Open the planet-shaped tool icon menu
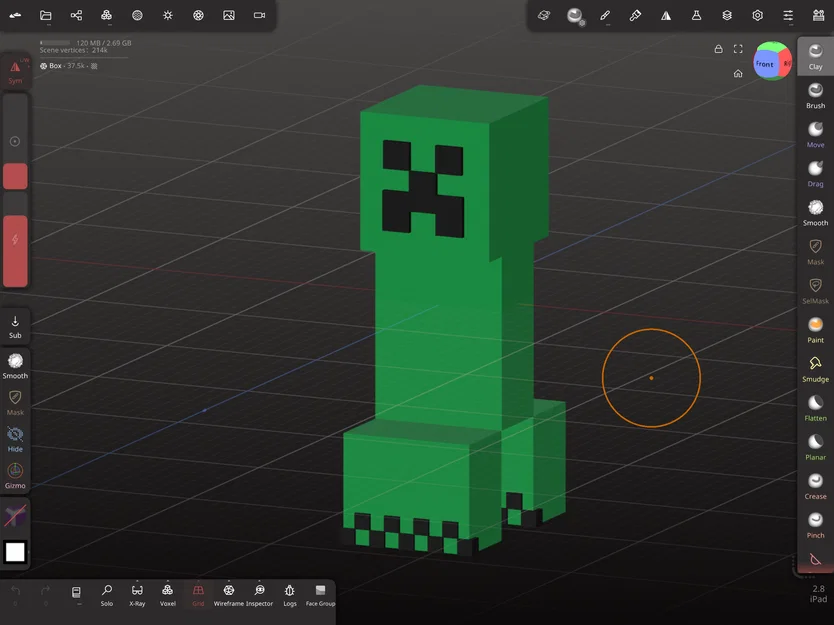The image size is (834, 625). 544,15
